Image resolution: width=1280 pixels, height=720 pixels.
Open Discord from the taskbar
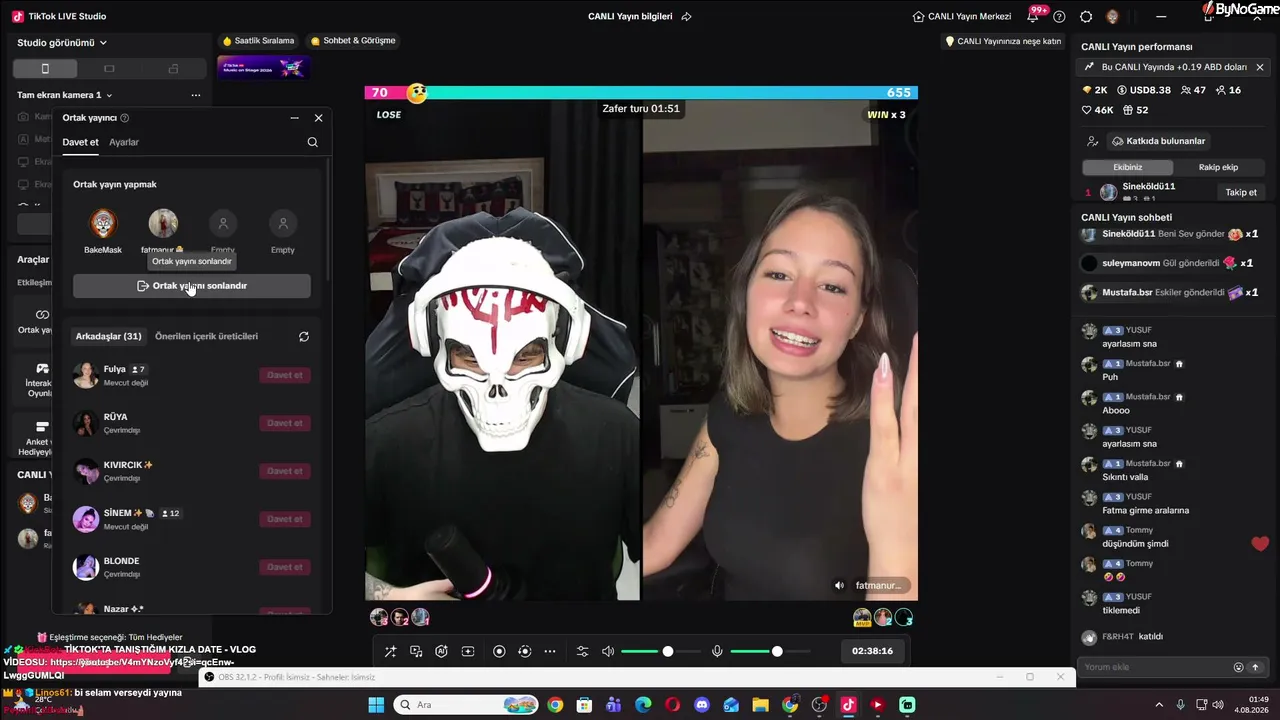click(702, 705)
